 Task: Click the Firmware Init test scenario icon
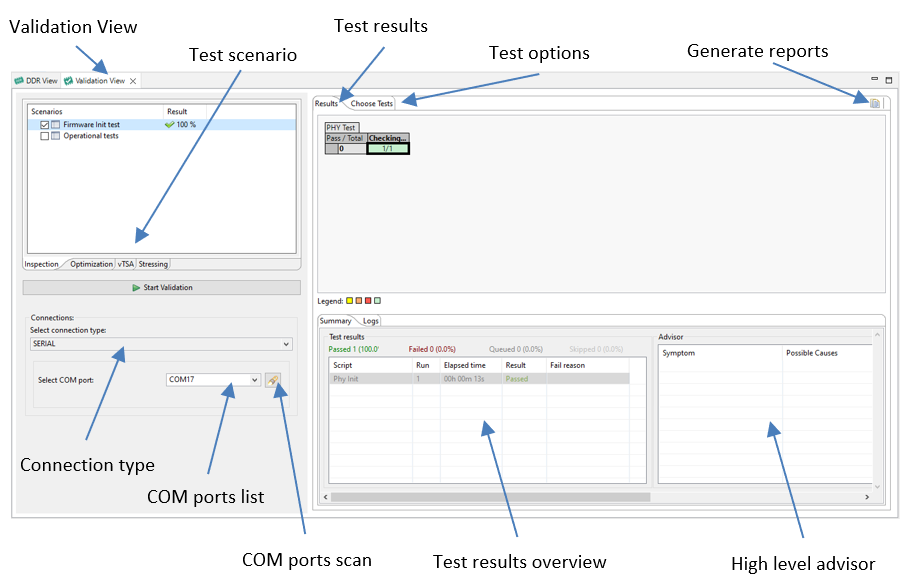point(56,125)
